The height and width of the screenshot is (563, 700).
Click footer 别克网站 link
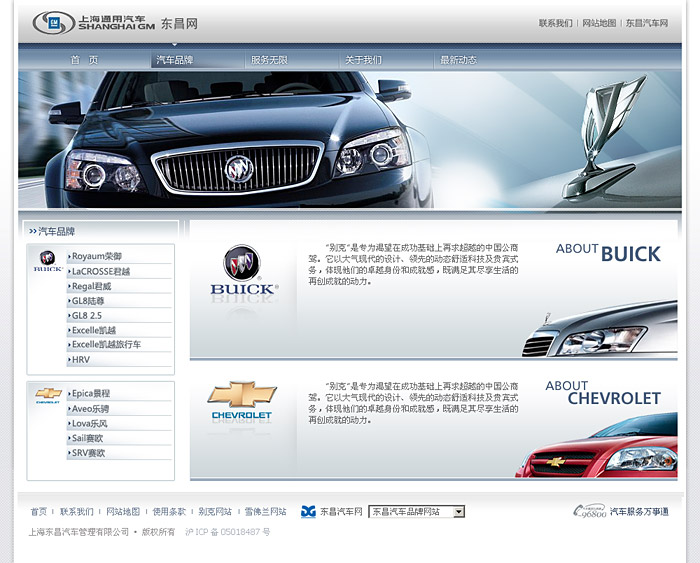tap(215, 512)
